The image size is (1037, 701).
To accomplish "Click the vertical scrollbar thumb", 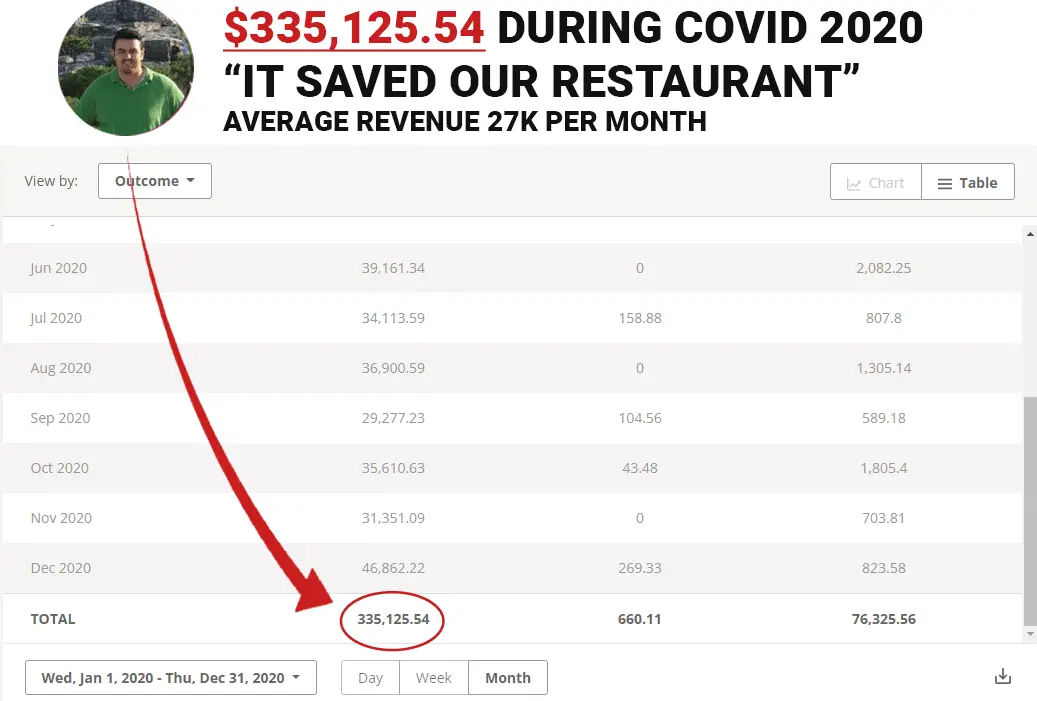I will [1029, 510].
